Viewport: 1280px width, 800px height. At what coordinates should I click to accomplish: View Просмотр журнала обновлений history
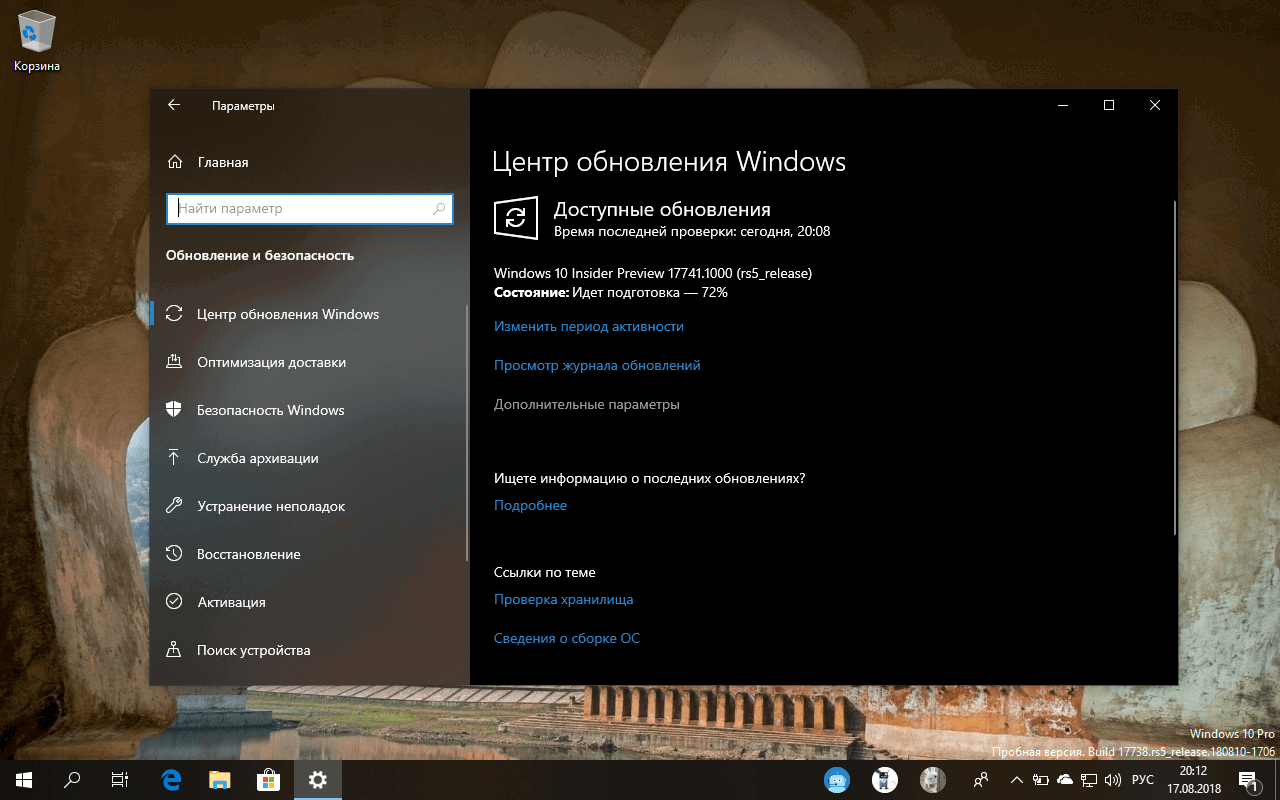click(597, 365)
